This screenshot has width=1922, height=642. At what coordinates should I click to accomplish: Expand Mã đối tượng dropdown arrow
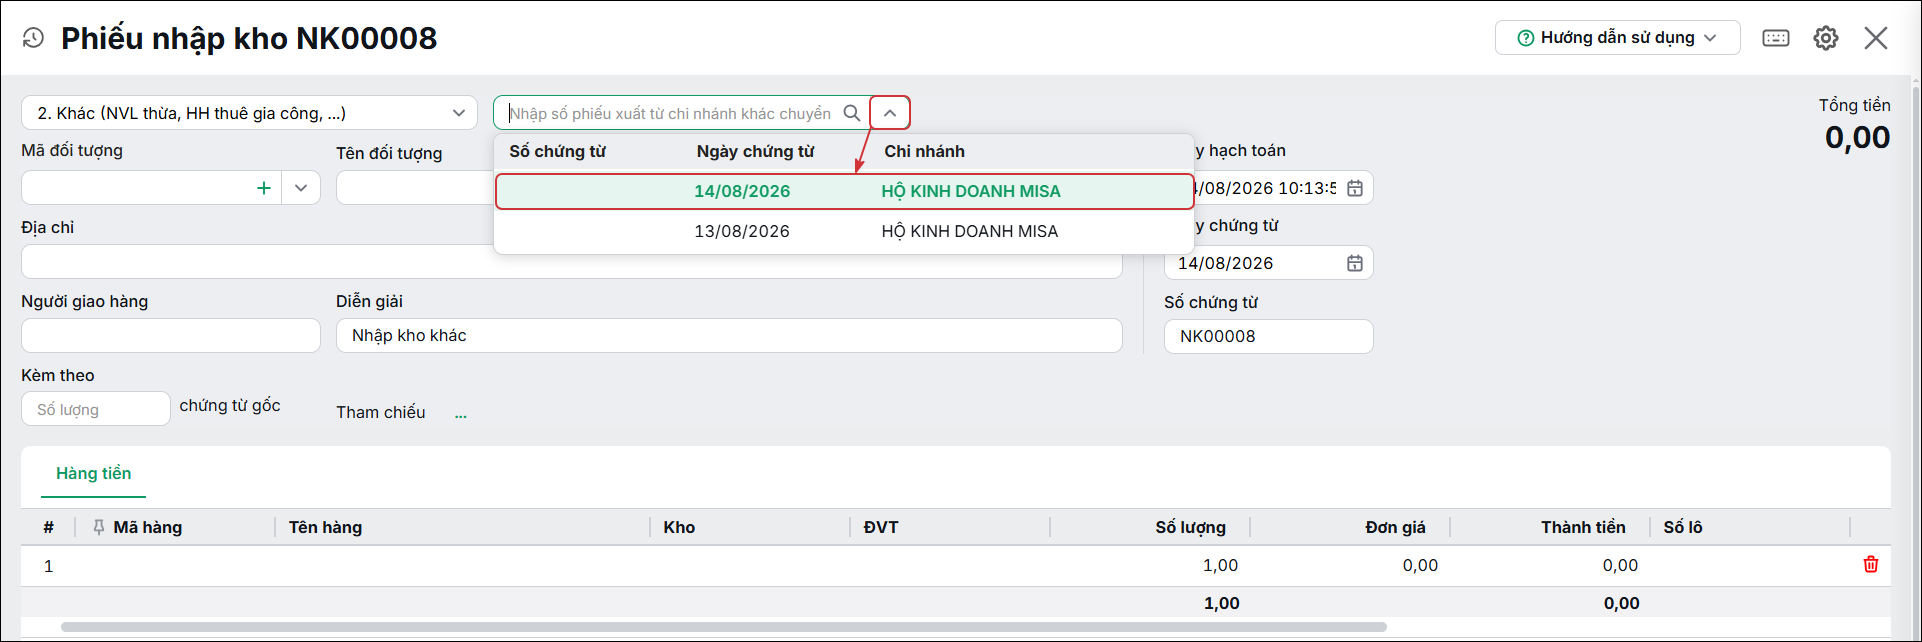coord(301,188)
